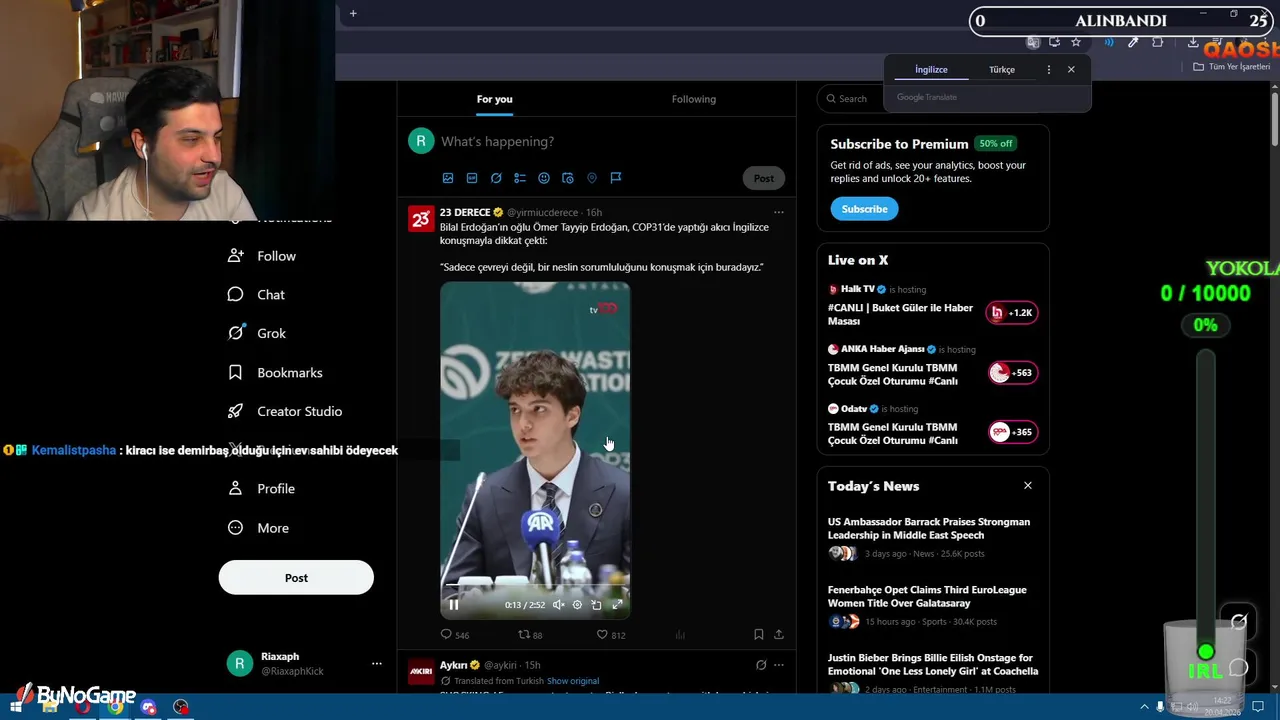
Task: Bookmark this page with star icon
Action: coord(1076,42)
